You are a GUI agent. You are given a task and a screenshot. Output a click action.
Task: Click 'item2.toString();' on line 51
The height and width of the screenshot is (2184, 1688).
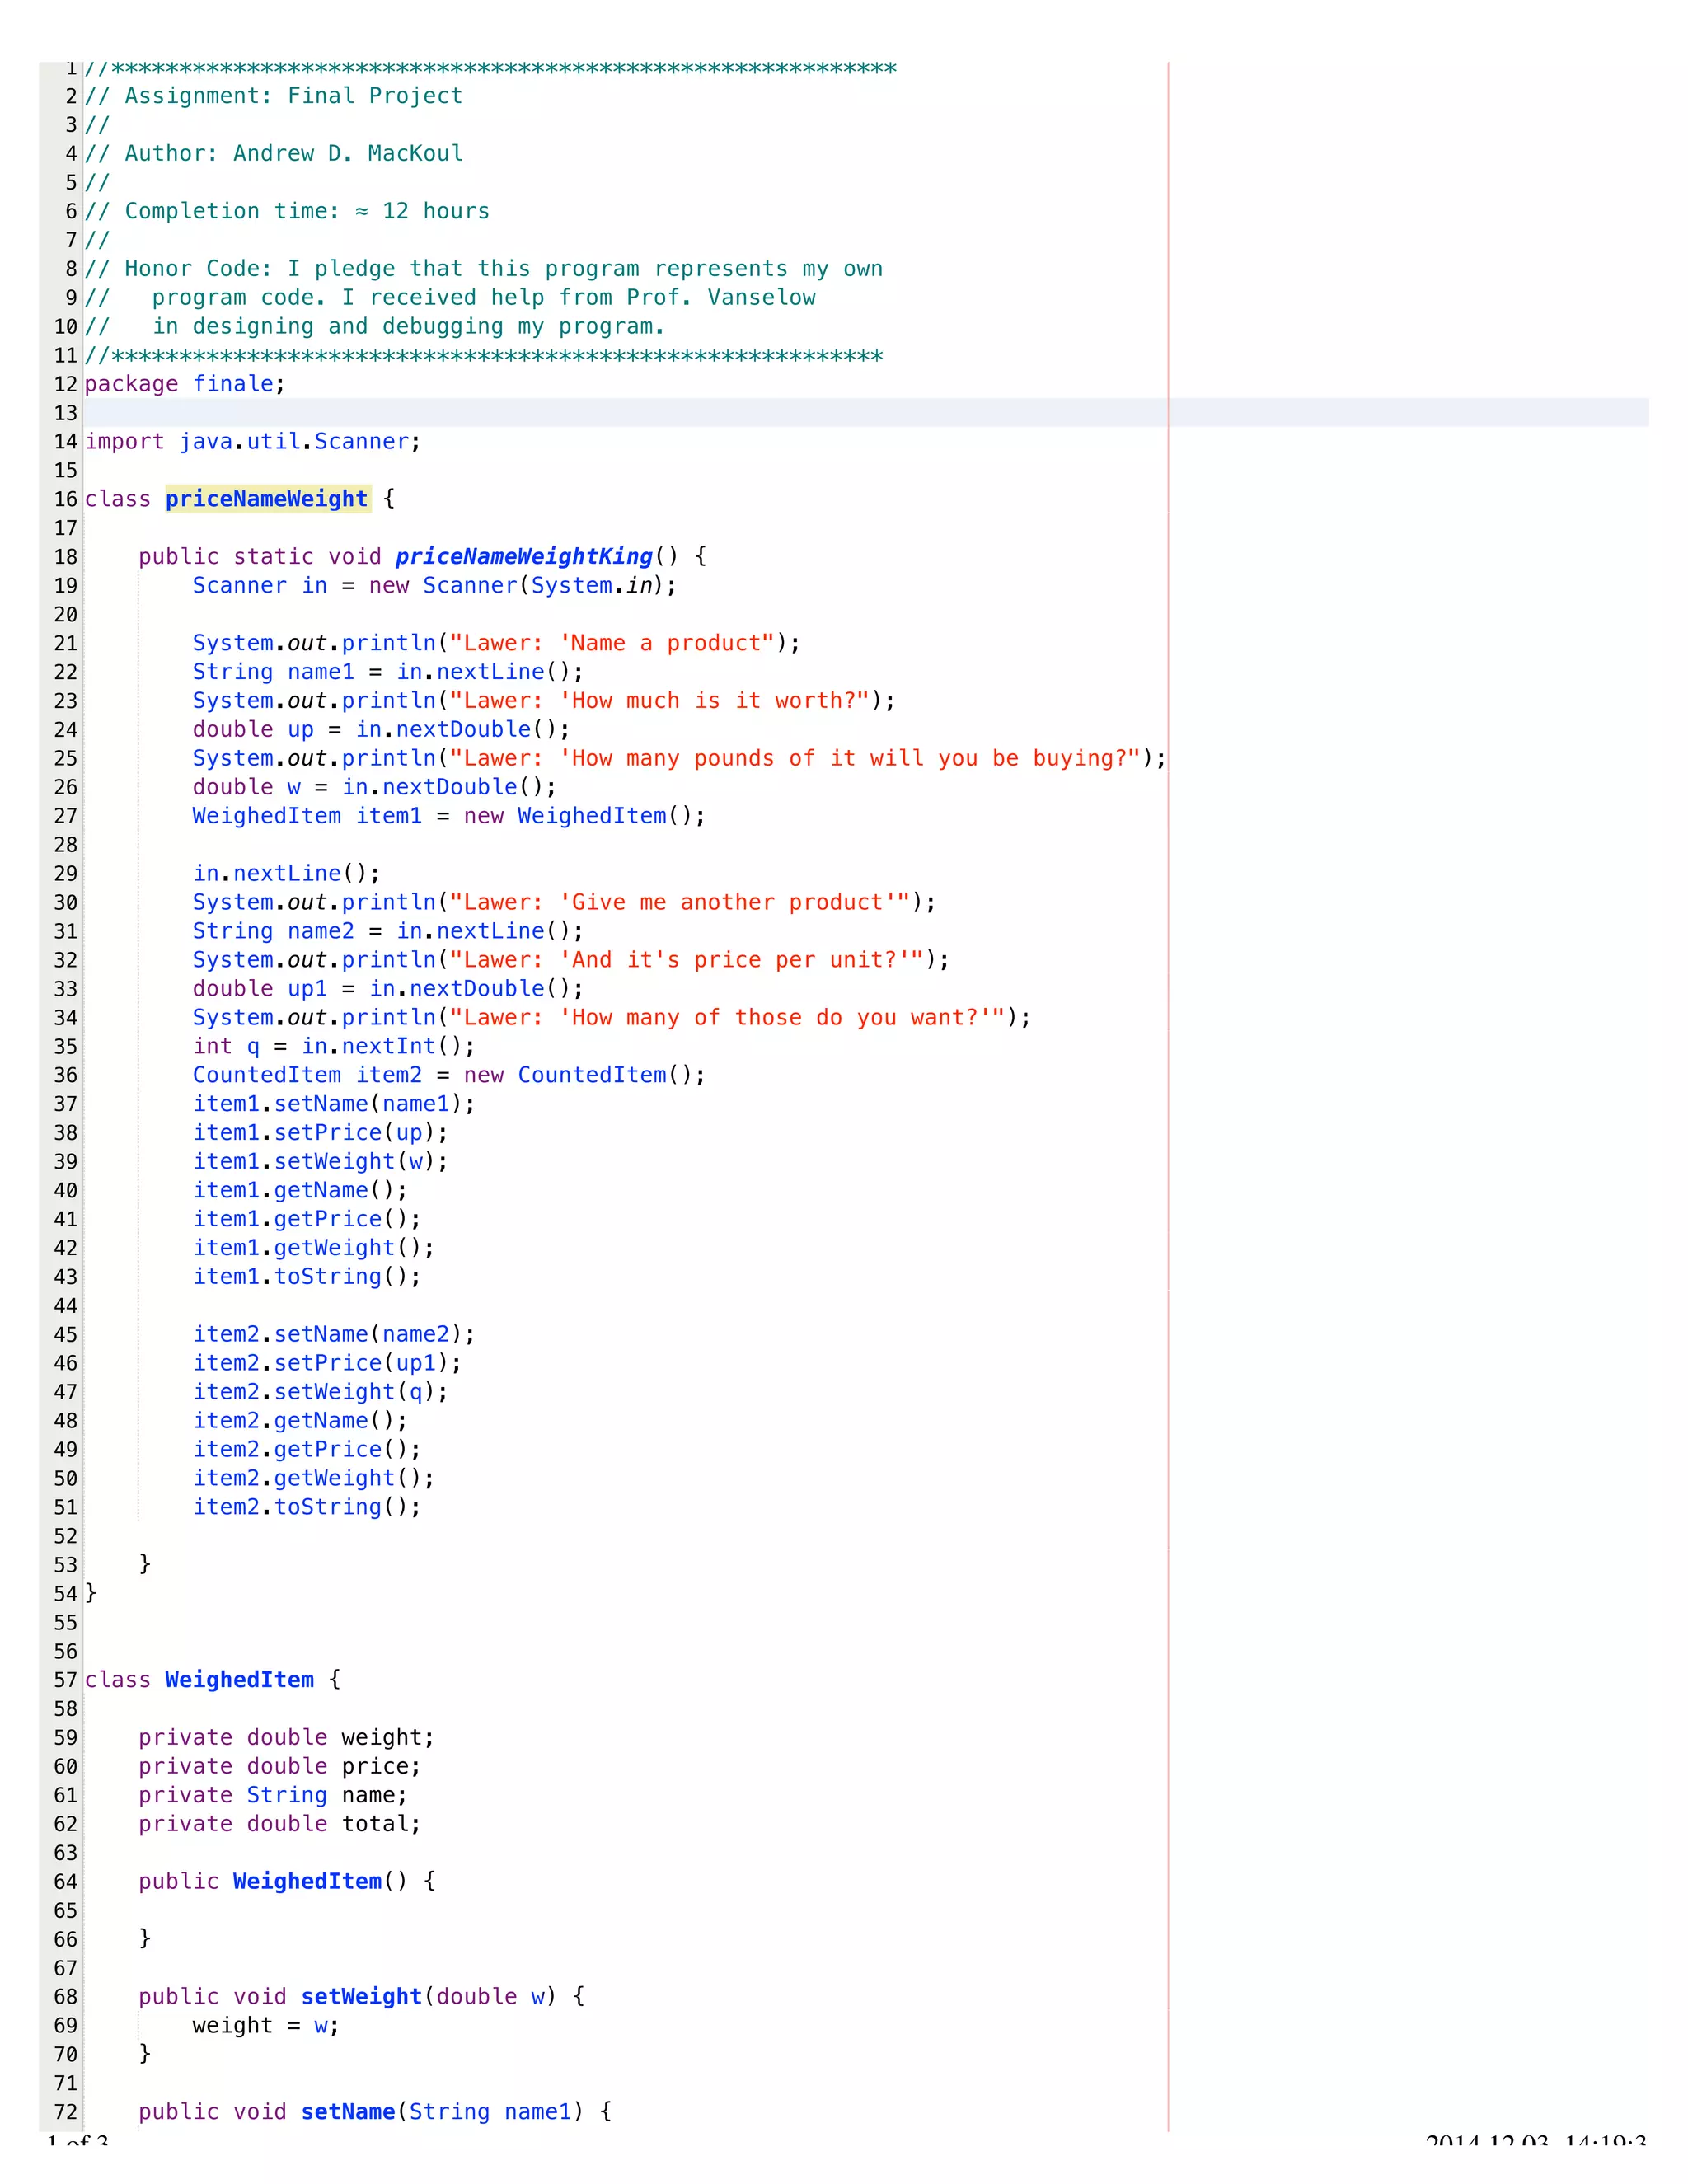click(307, 1507)
